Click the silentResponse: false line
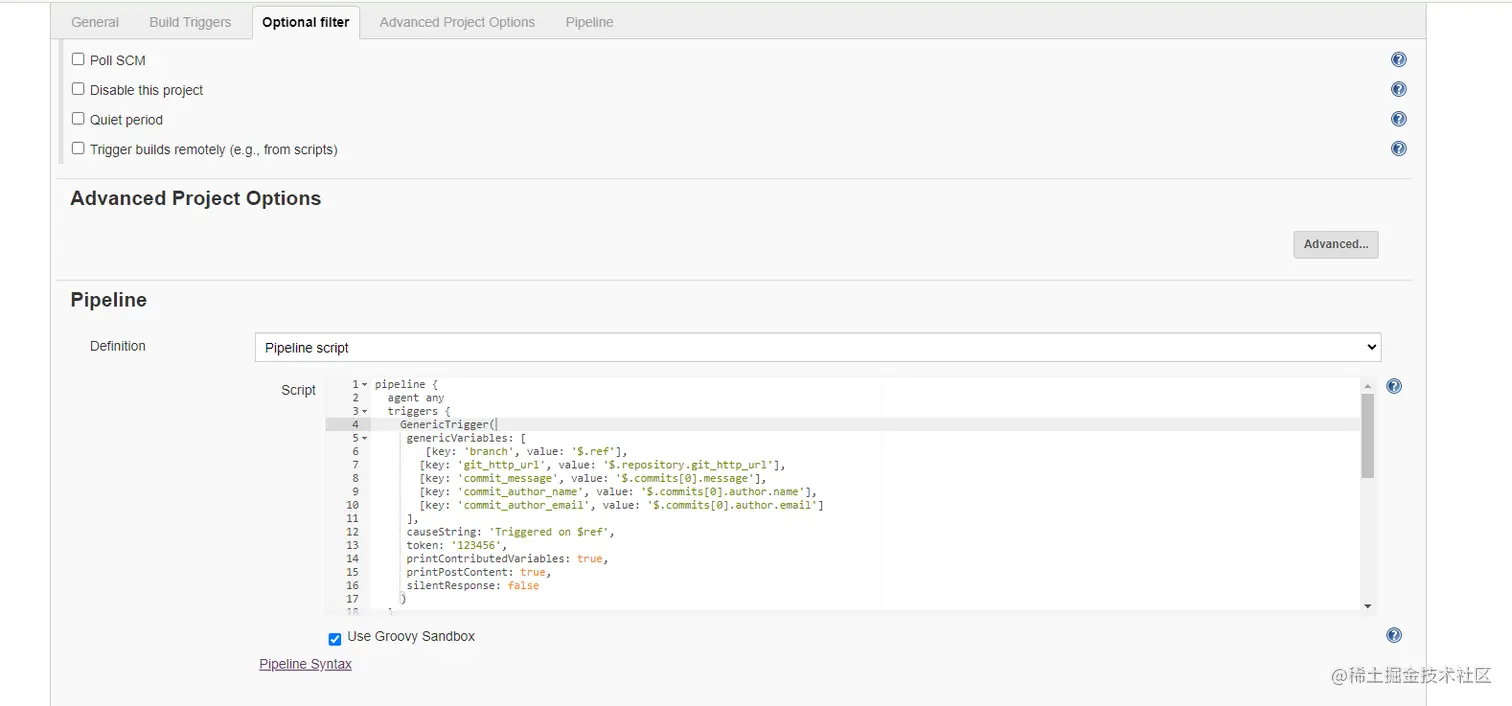This screenshot has width=1512, height=706. click(472, 586)
